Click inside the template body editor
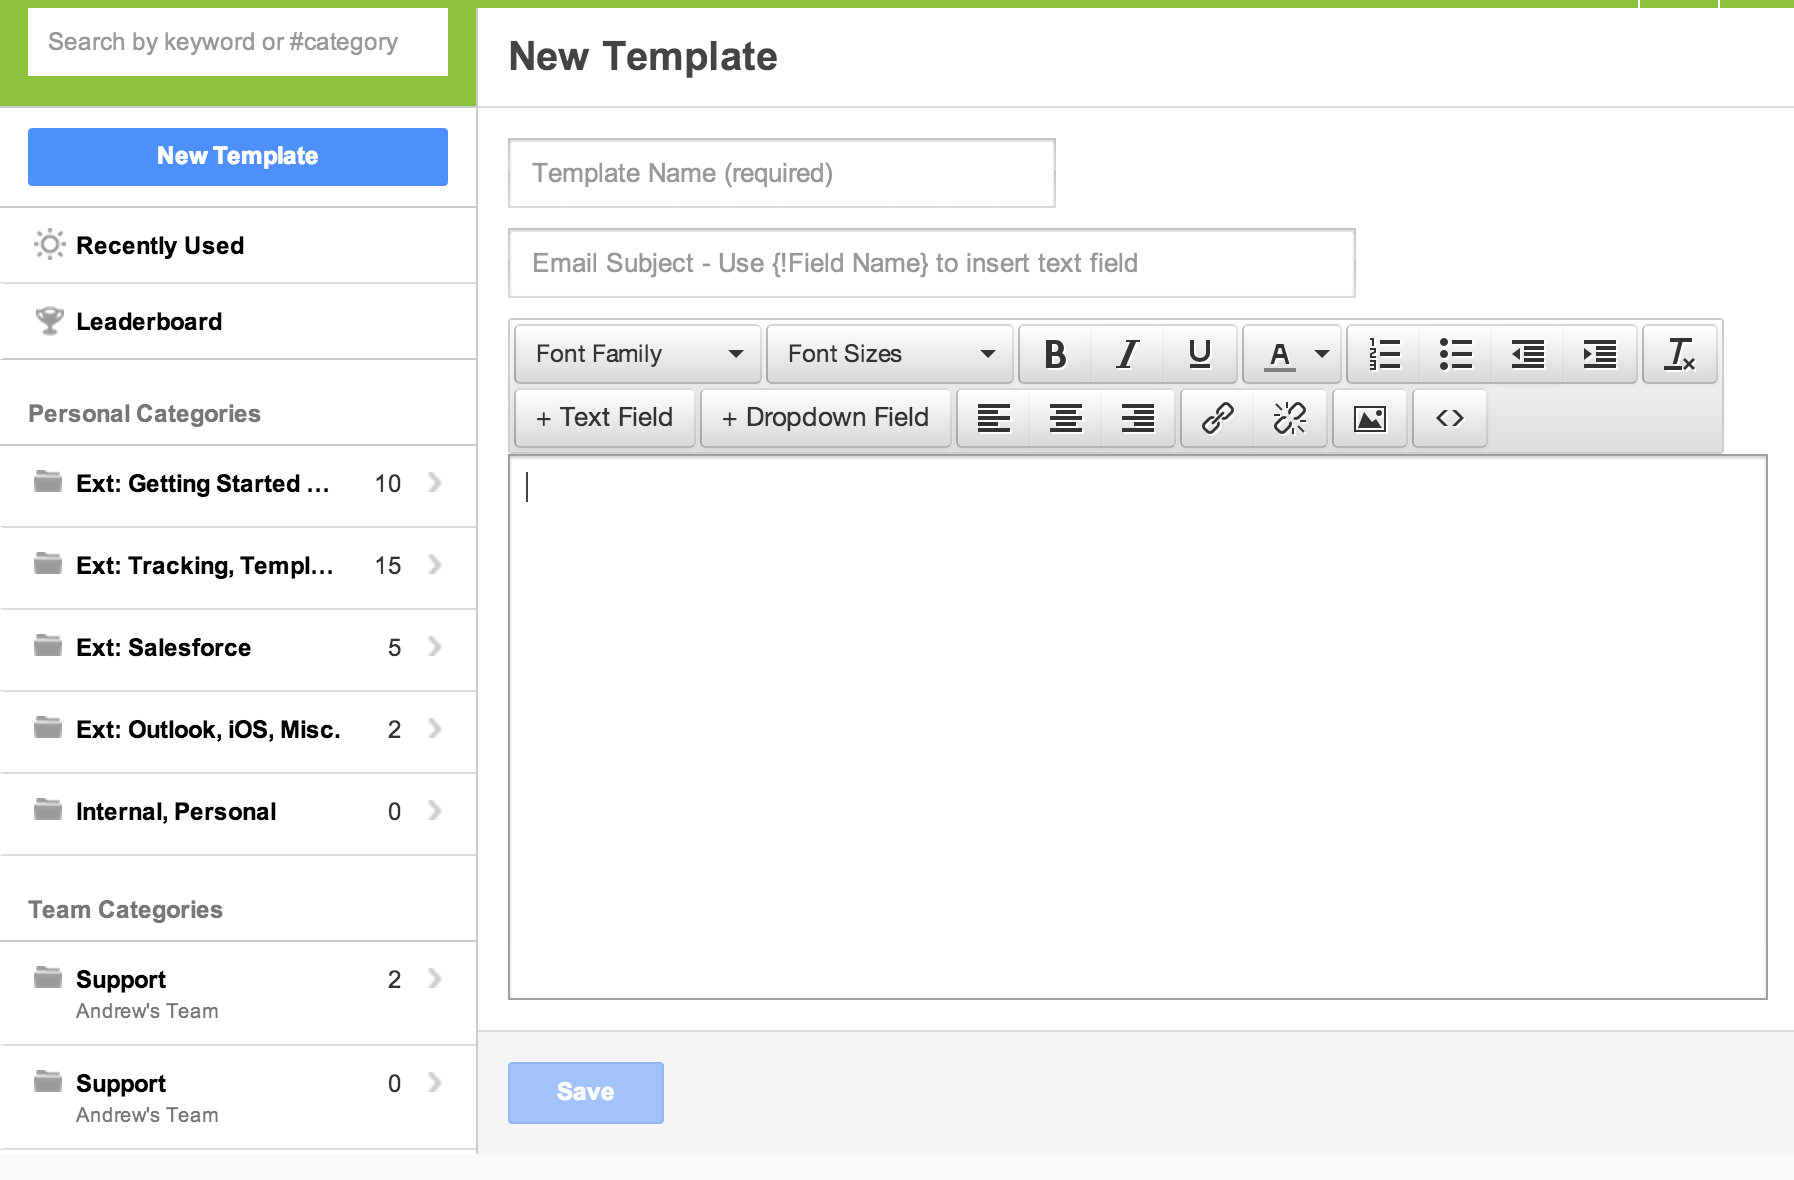The width and height of the screenshot is (1794, 1180). coord(1138,727)
